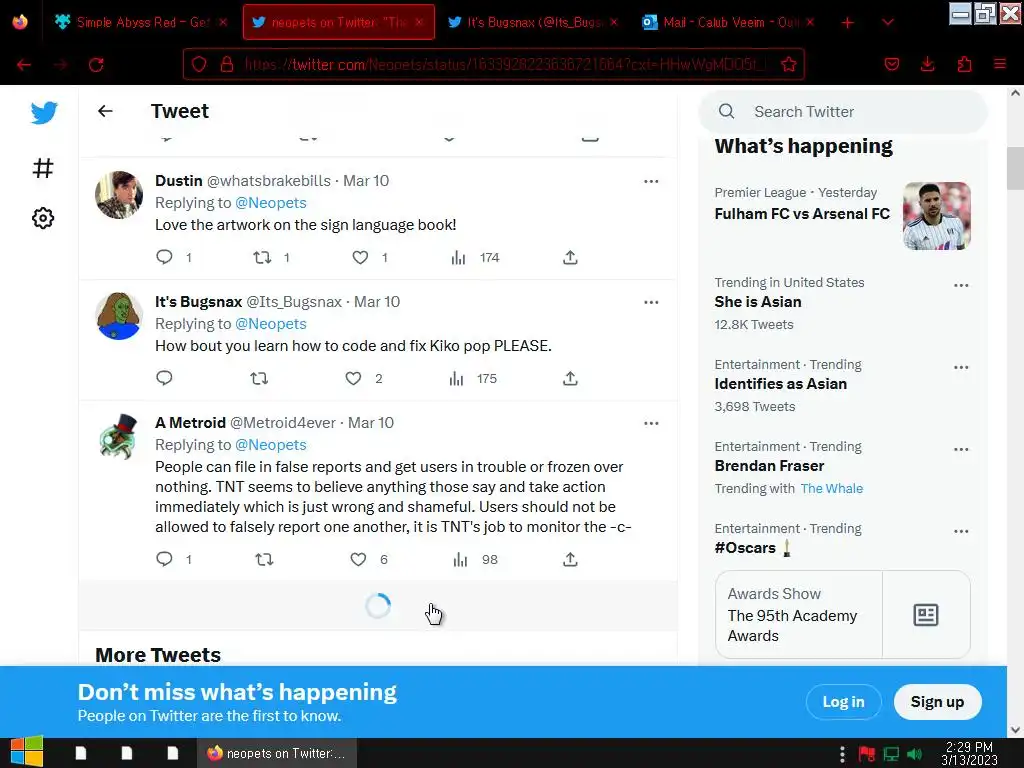Open Firefox extensions puzzle icon
This screenshot has height=768, width=1024.
(x=964, y=64)
